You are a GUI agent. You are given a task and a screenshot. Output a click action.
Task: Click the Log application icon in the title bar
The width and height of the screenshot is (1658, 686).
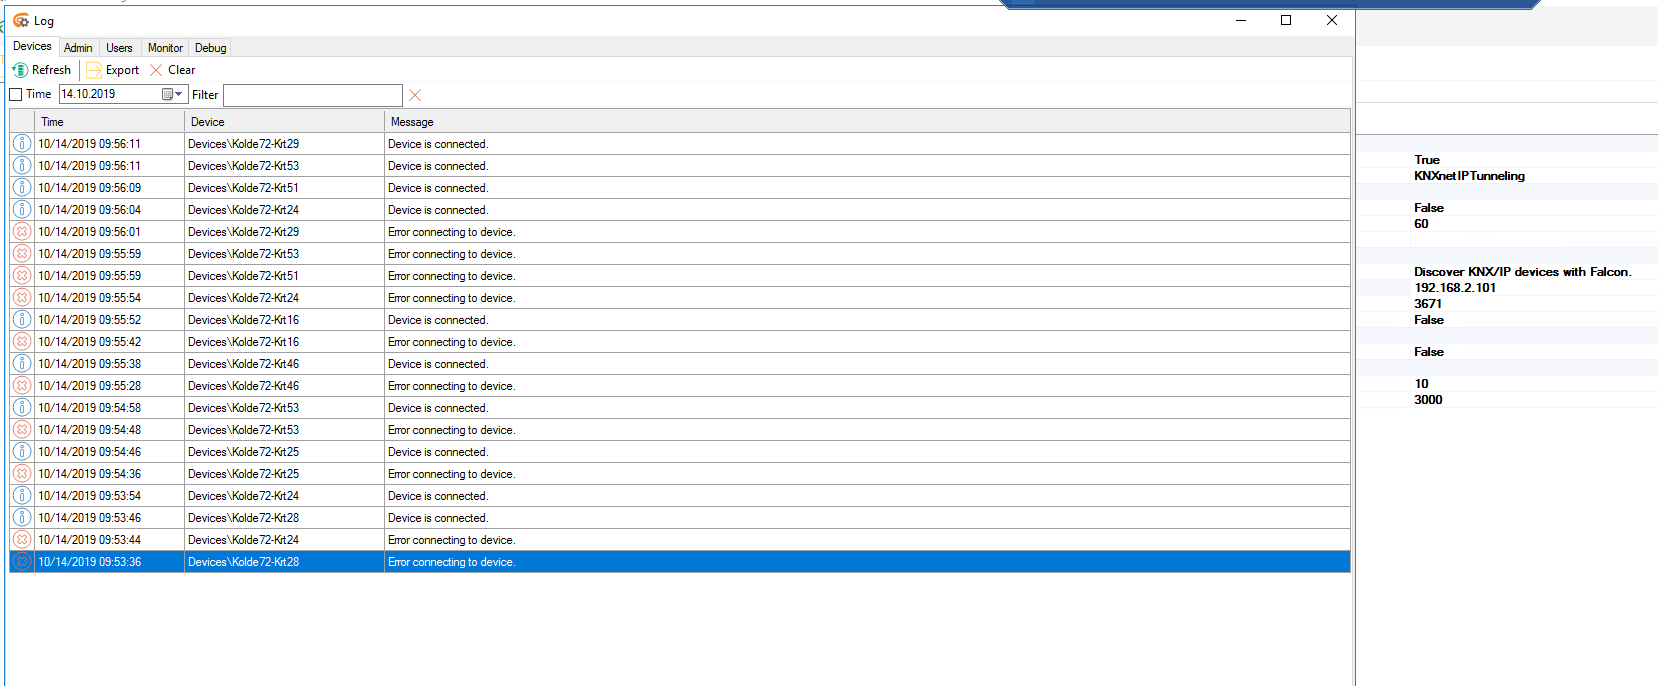20,21
